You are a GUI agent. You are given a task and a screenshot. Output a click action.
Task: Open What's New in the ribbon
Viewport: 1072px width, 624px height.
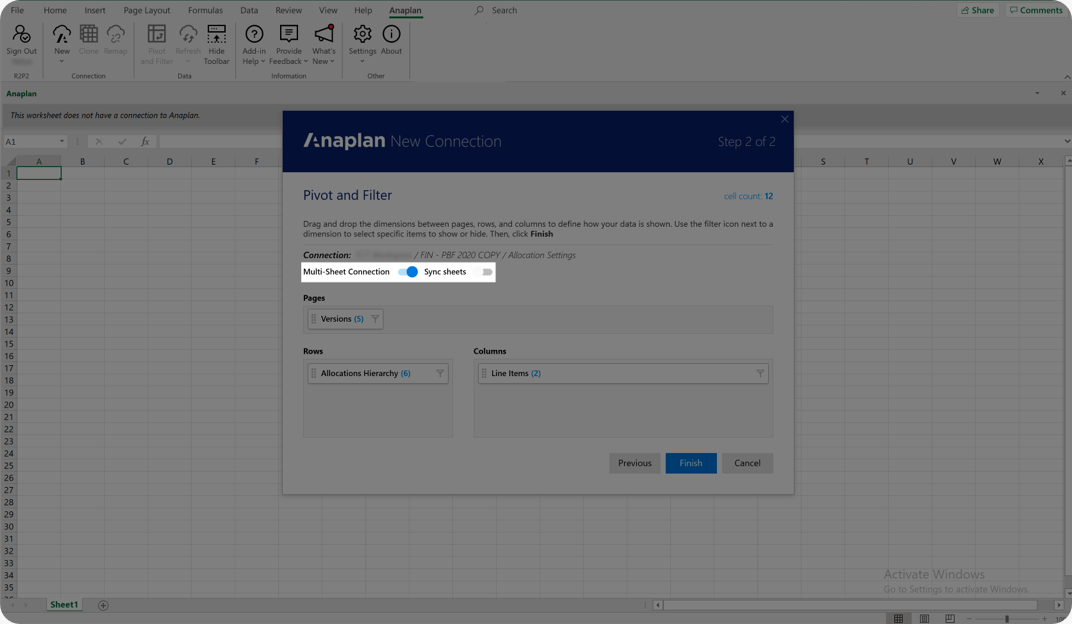pyautogui.click(x=323, y=45)
